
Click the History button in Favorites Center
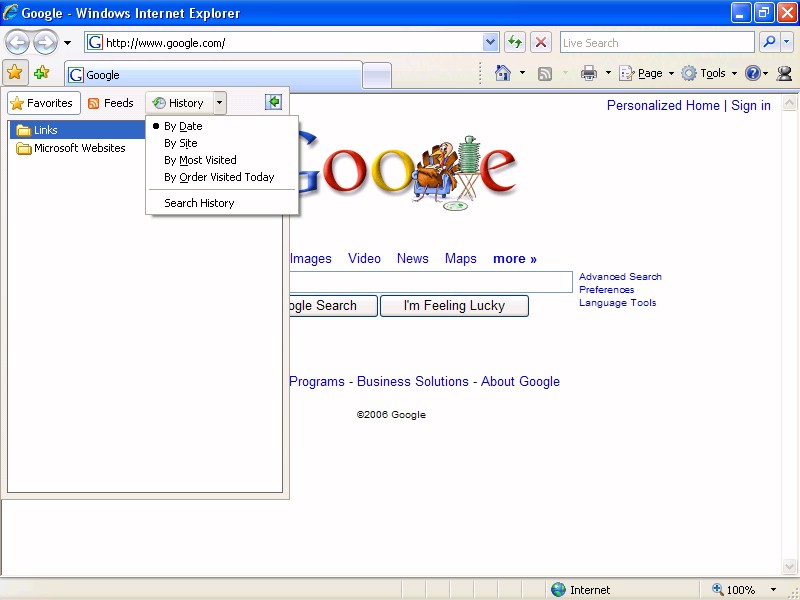point(180,103)
